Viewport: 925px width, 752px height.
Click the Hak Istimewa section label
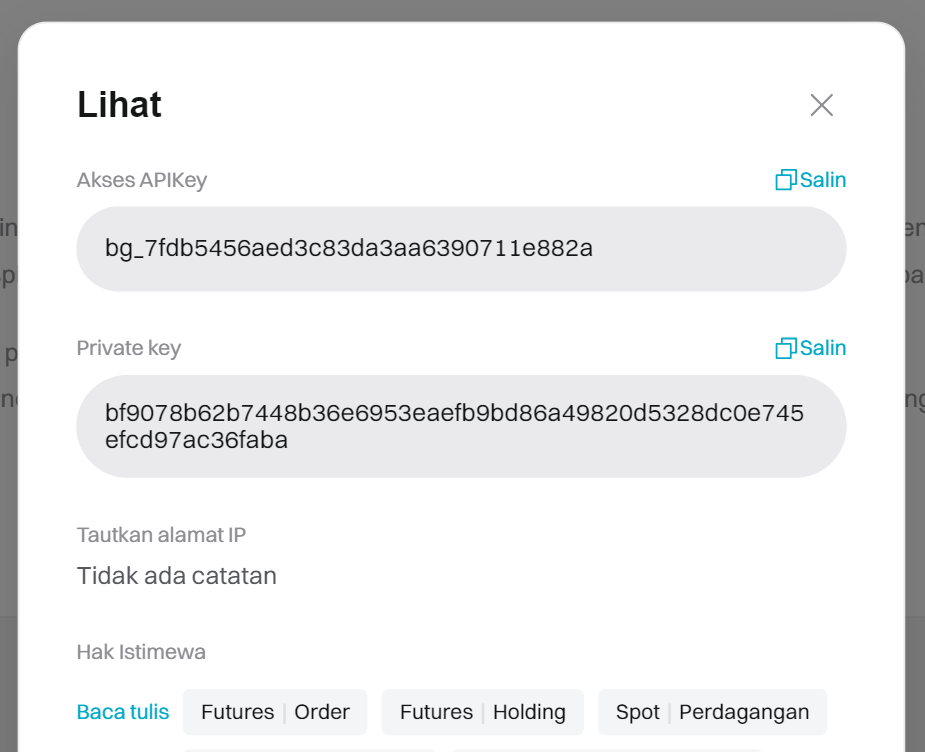[141, 652]
